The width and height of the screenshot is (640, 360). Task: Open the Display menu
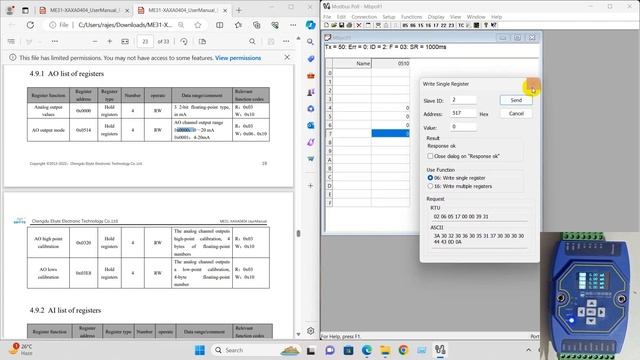tap(436, 17)
